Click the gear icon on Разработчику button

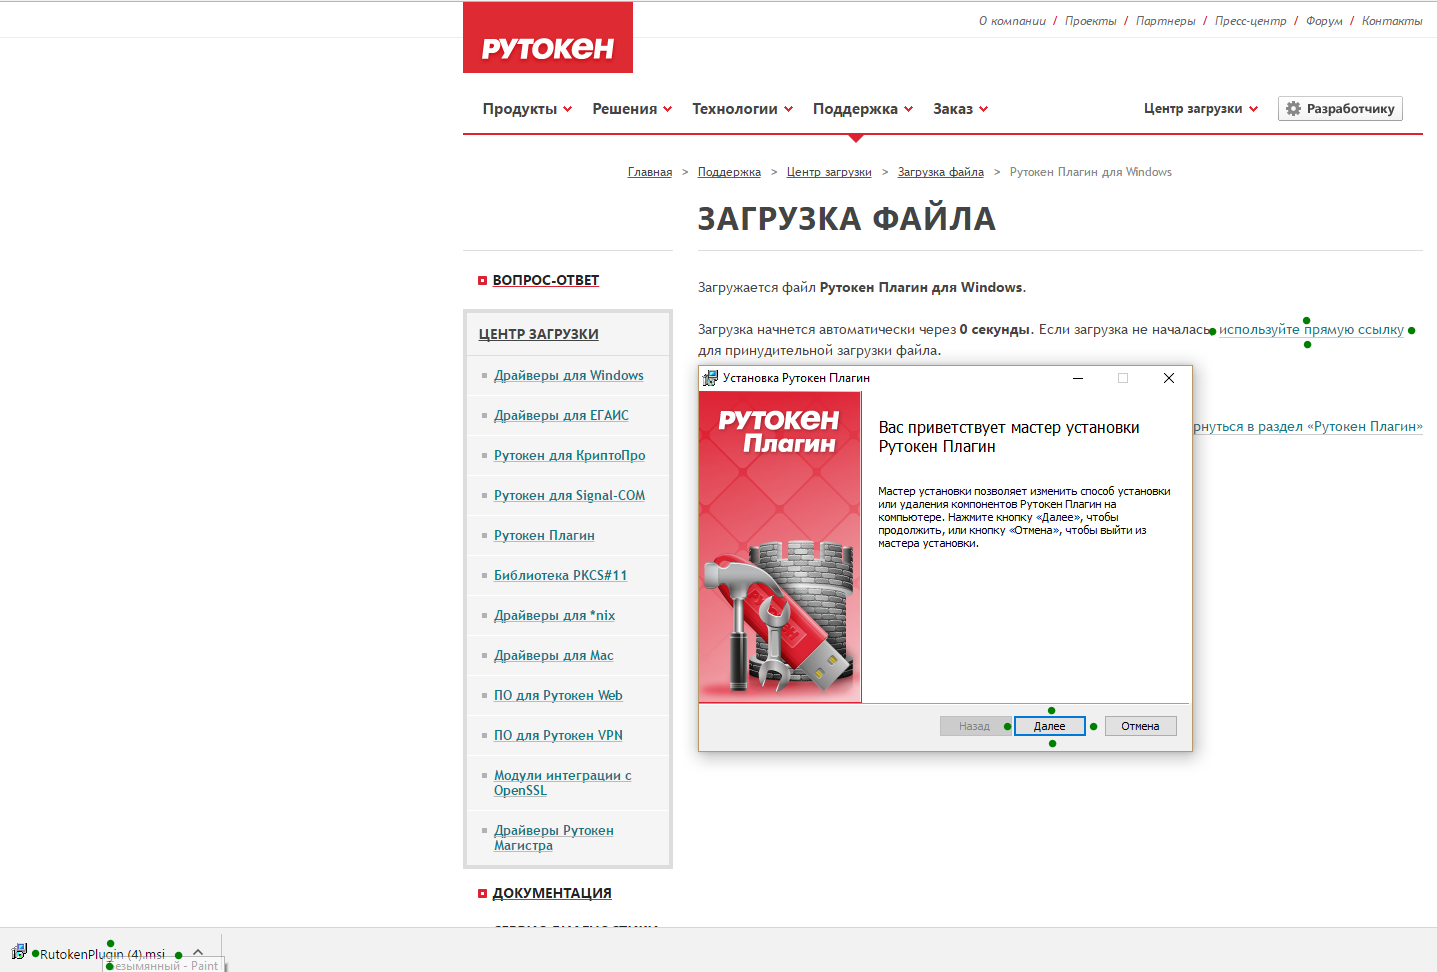pos(1293,108)
